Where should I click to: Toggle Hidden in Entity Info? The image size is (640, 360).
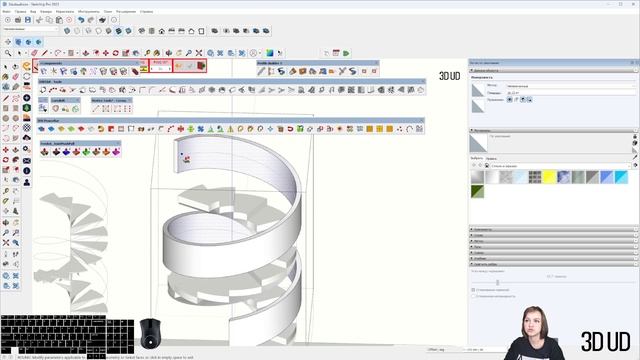[x=510, y=100]
